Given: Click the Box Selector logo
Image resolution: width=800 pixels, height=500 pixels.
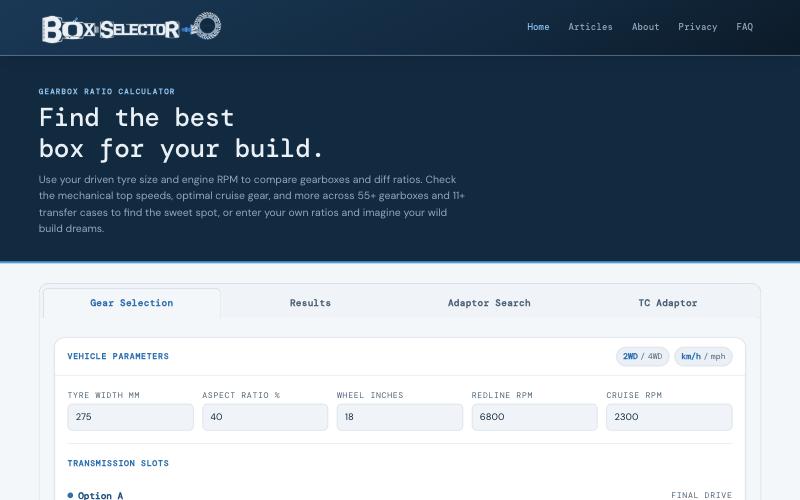Looking at the screenshot, I should 131,27.
